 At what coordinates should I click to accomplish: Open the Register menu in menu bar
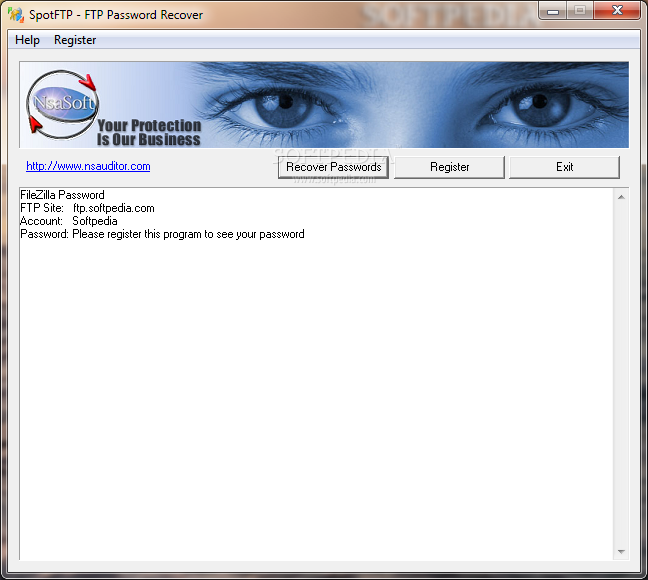[75, 40]
